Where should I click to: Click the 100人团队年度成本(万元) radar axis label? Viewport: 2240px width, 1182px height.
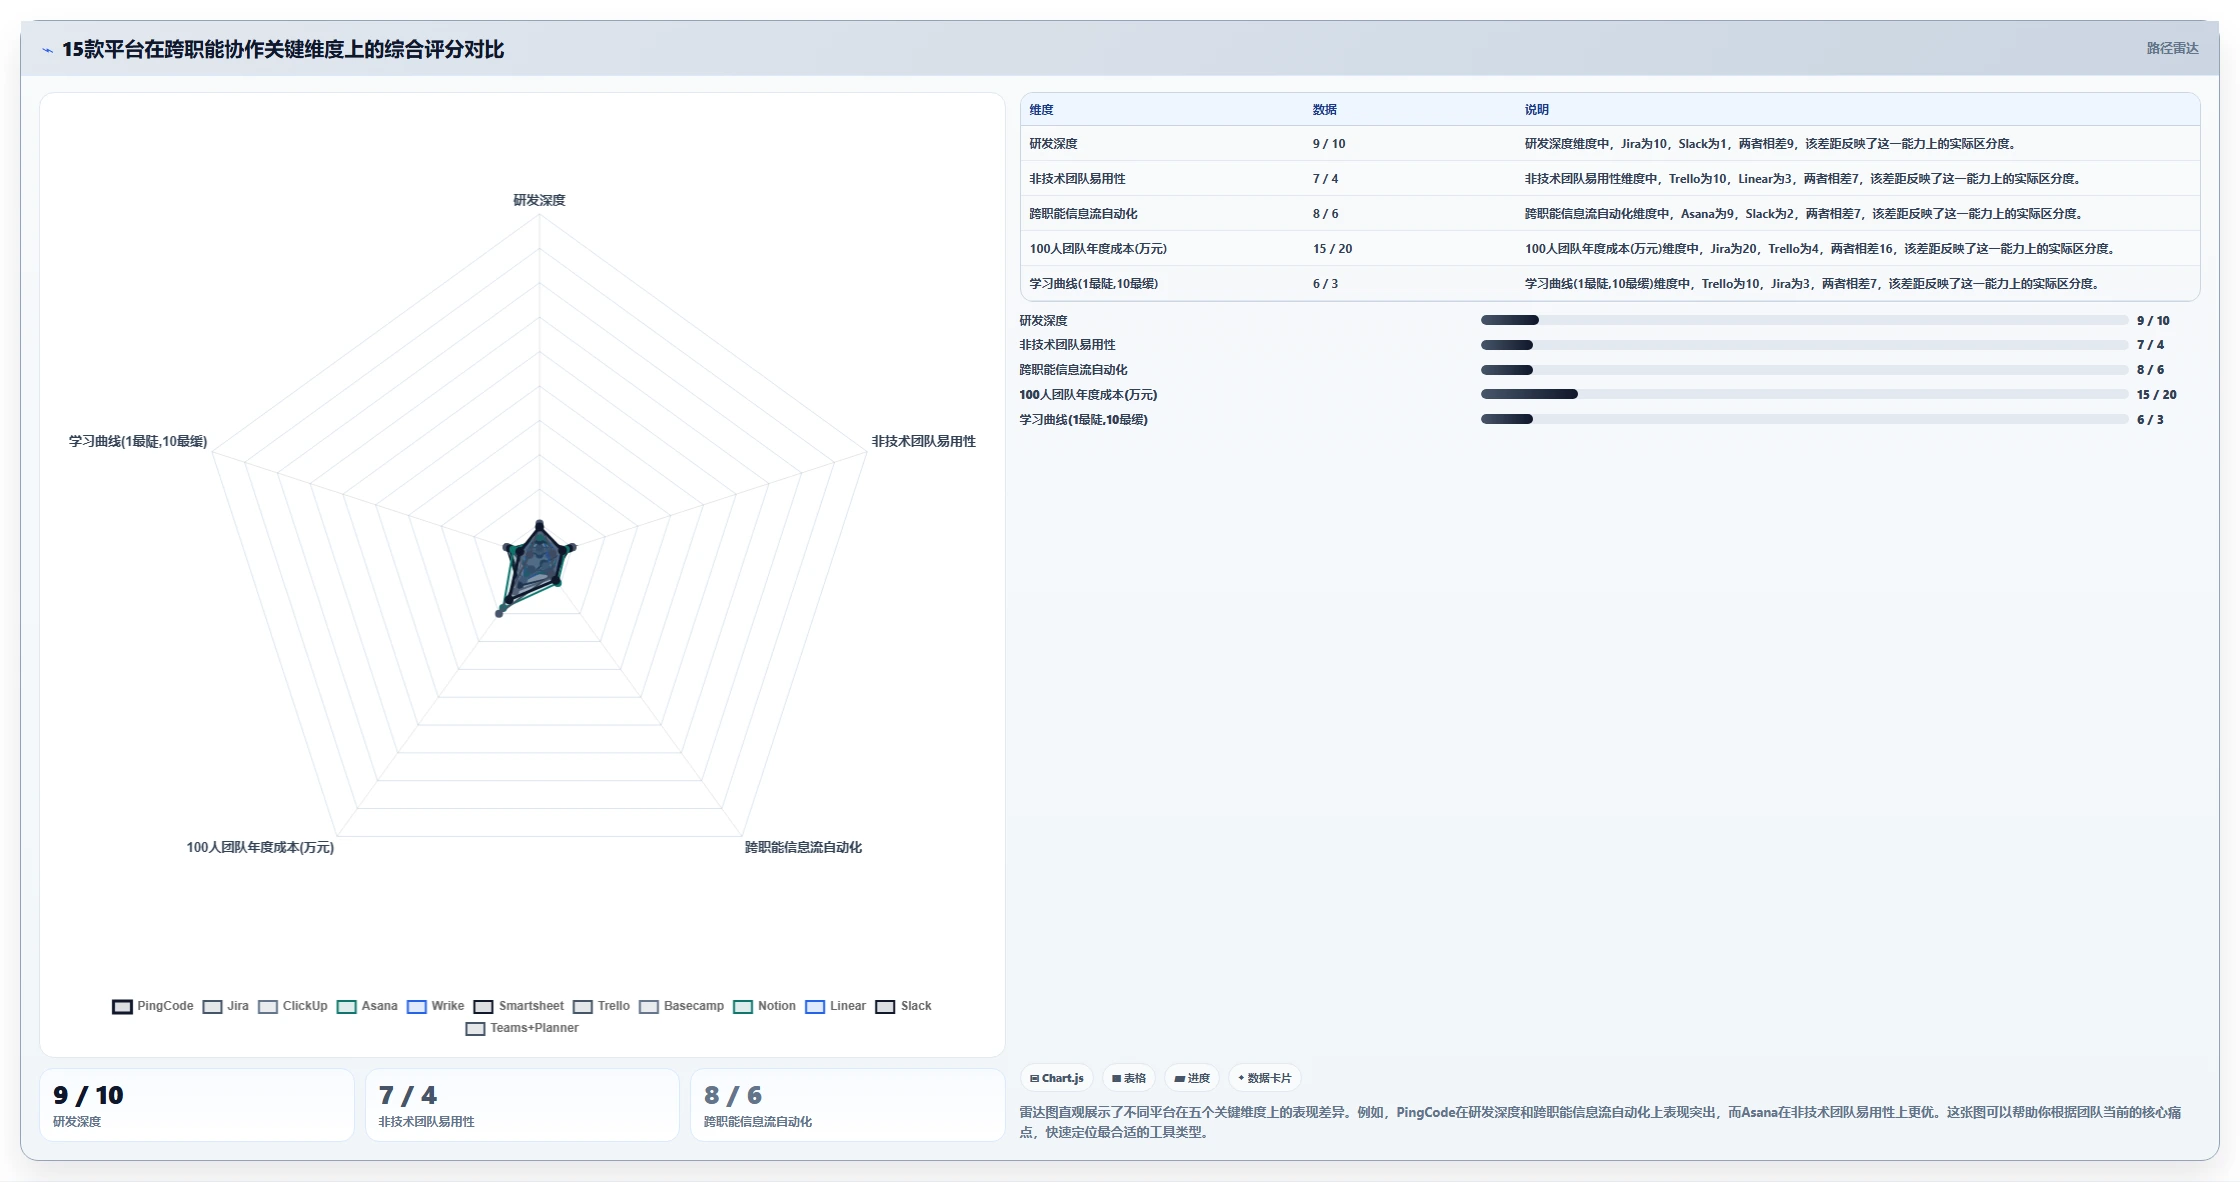pos(260,847)
